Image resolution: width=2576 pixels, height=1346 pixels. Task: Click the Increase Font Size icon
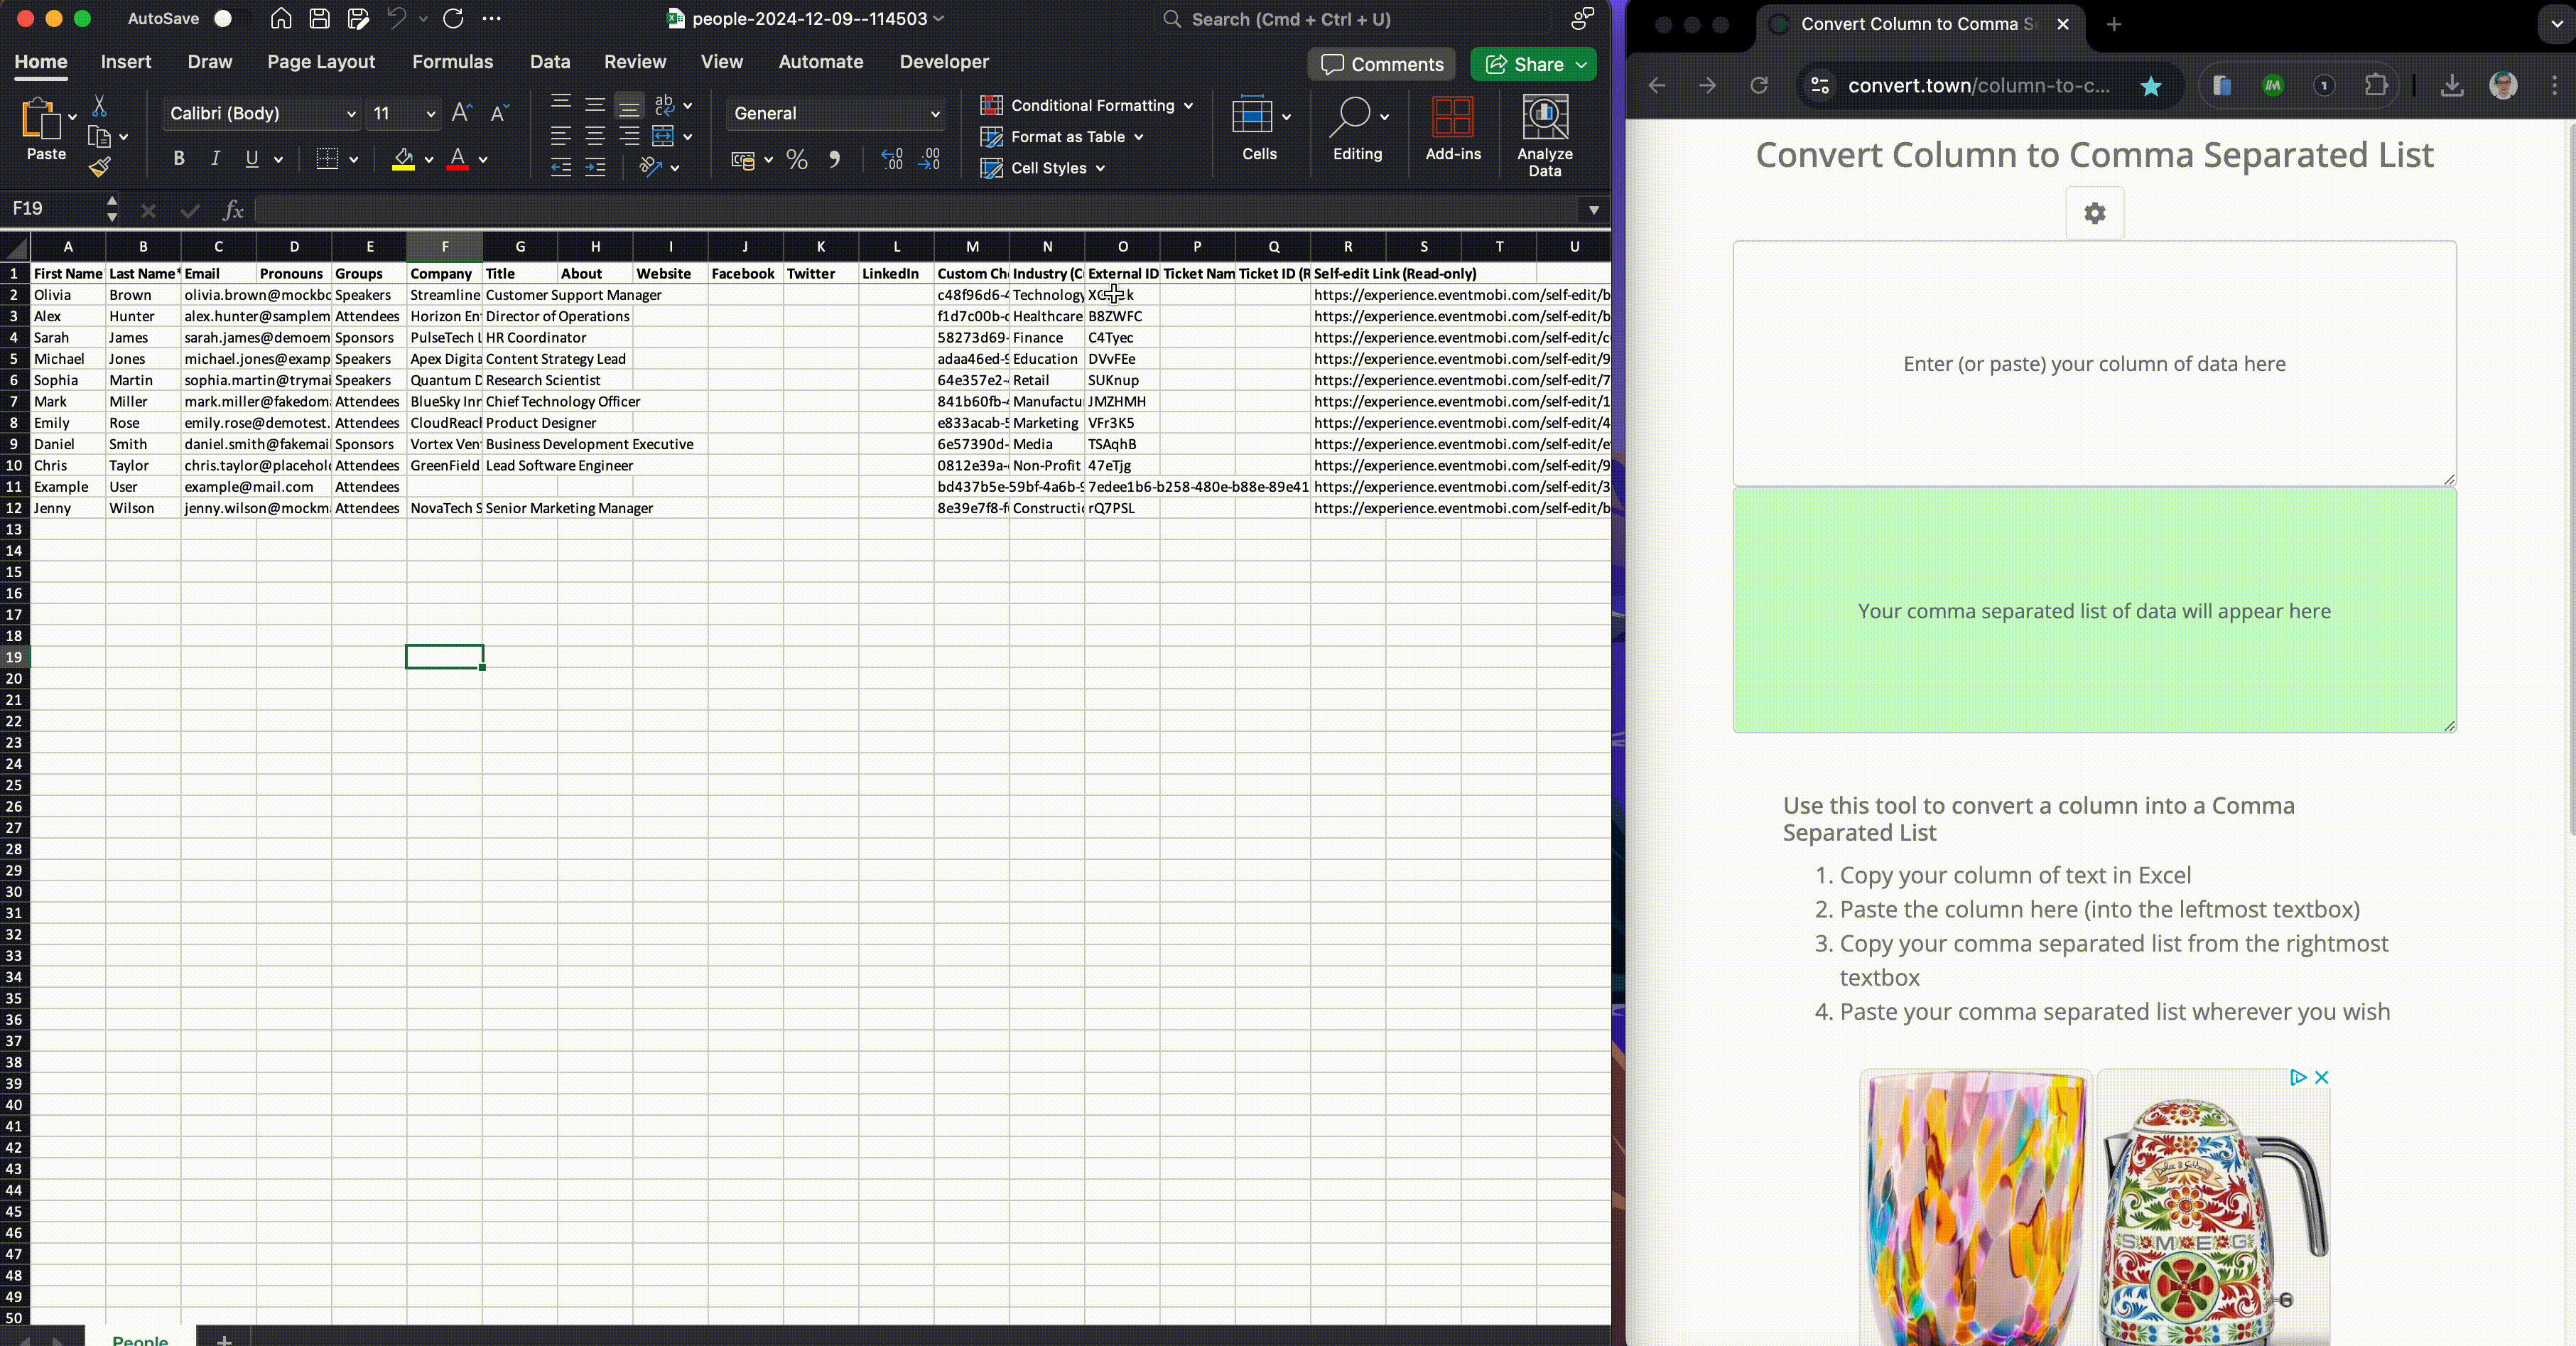coord(461,113)
